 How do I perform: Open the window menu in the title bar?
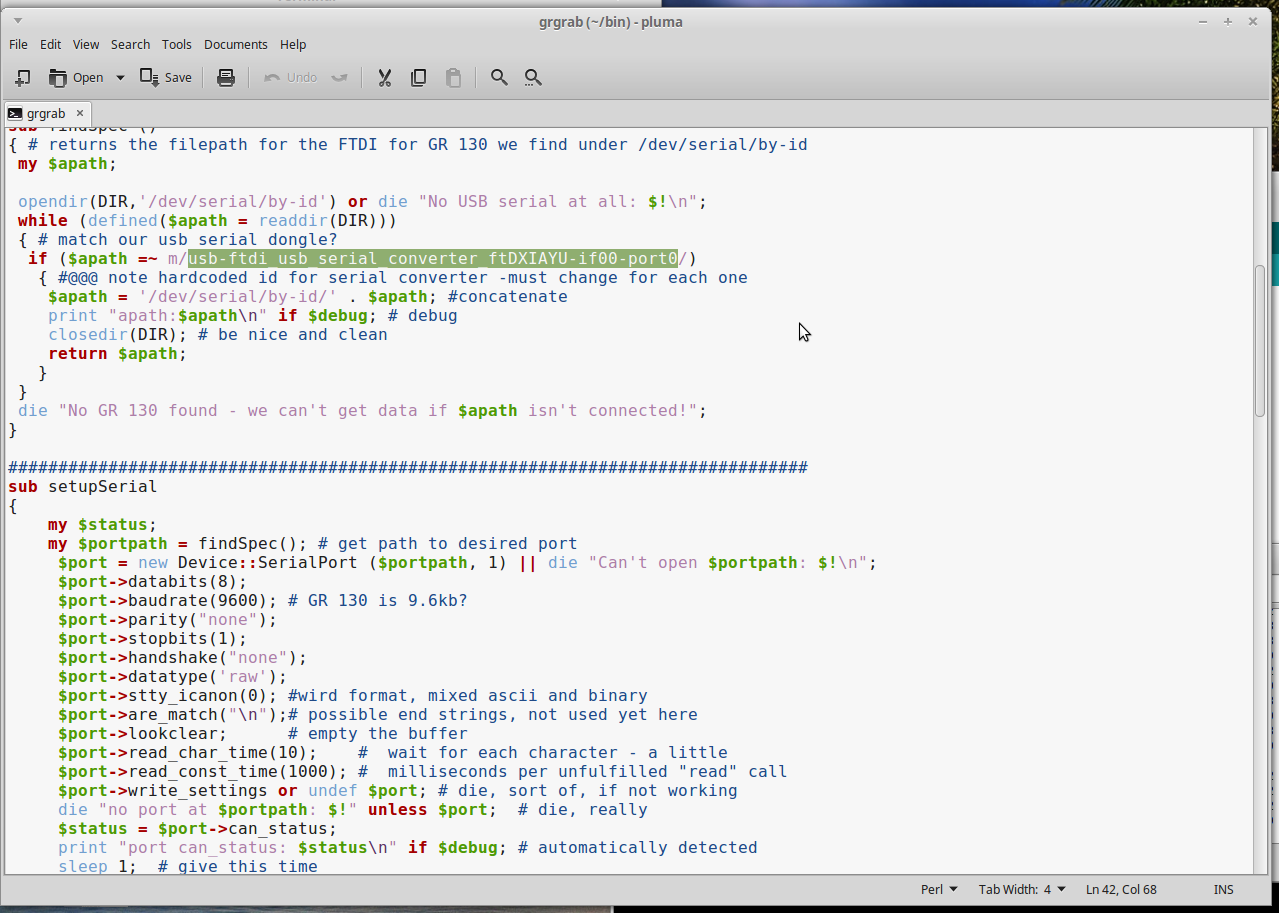tap(18, 21)
